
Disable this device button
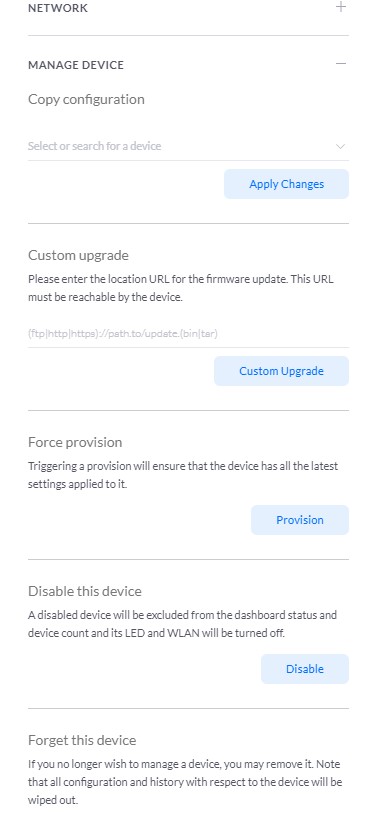tap(305, 669)
